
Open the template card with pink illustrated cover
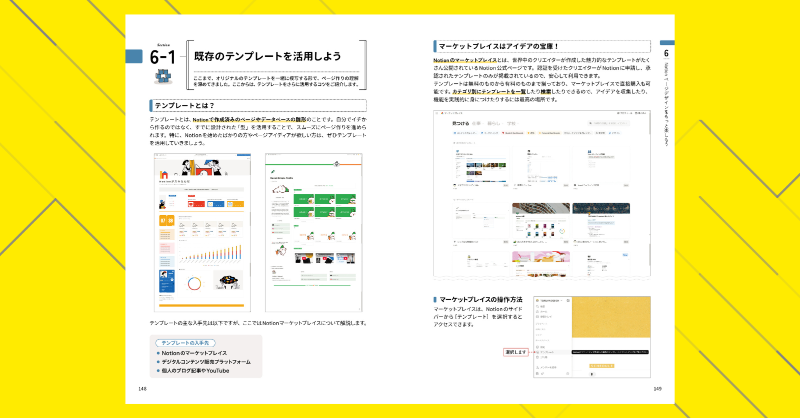point(541,263)
